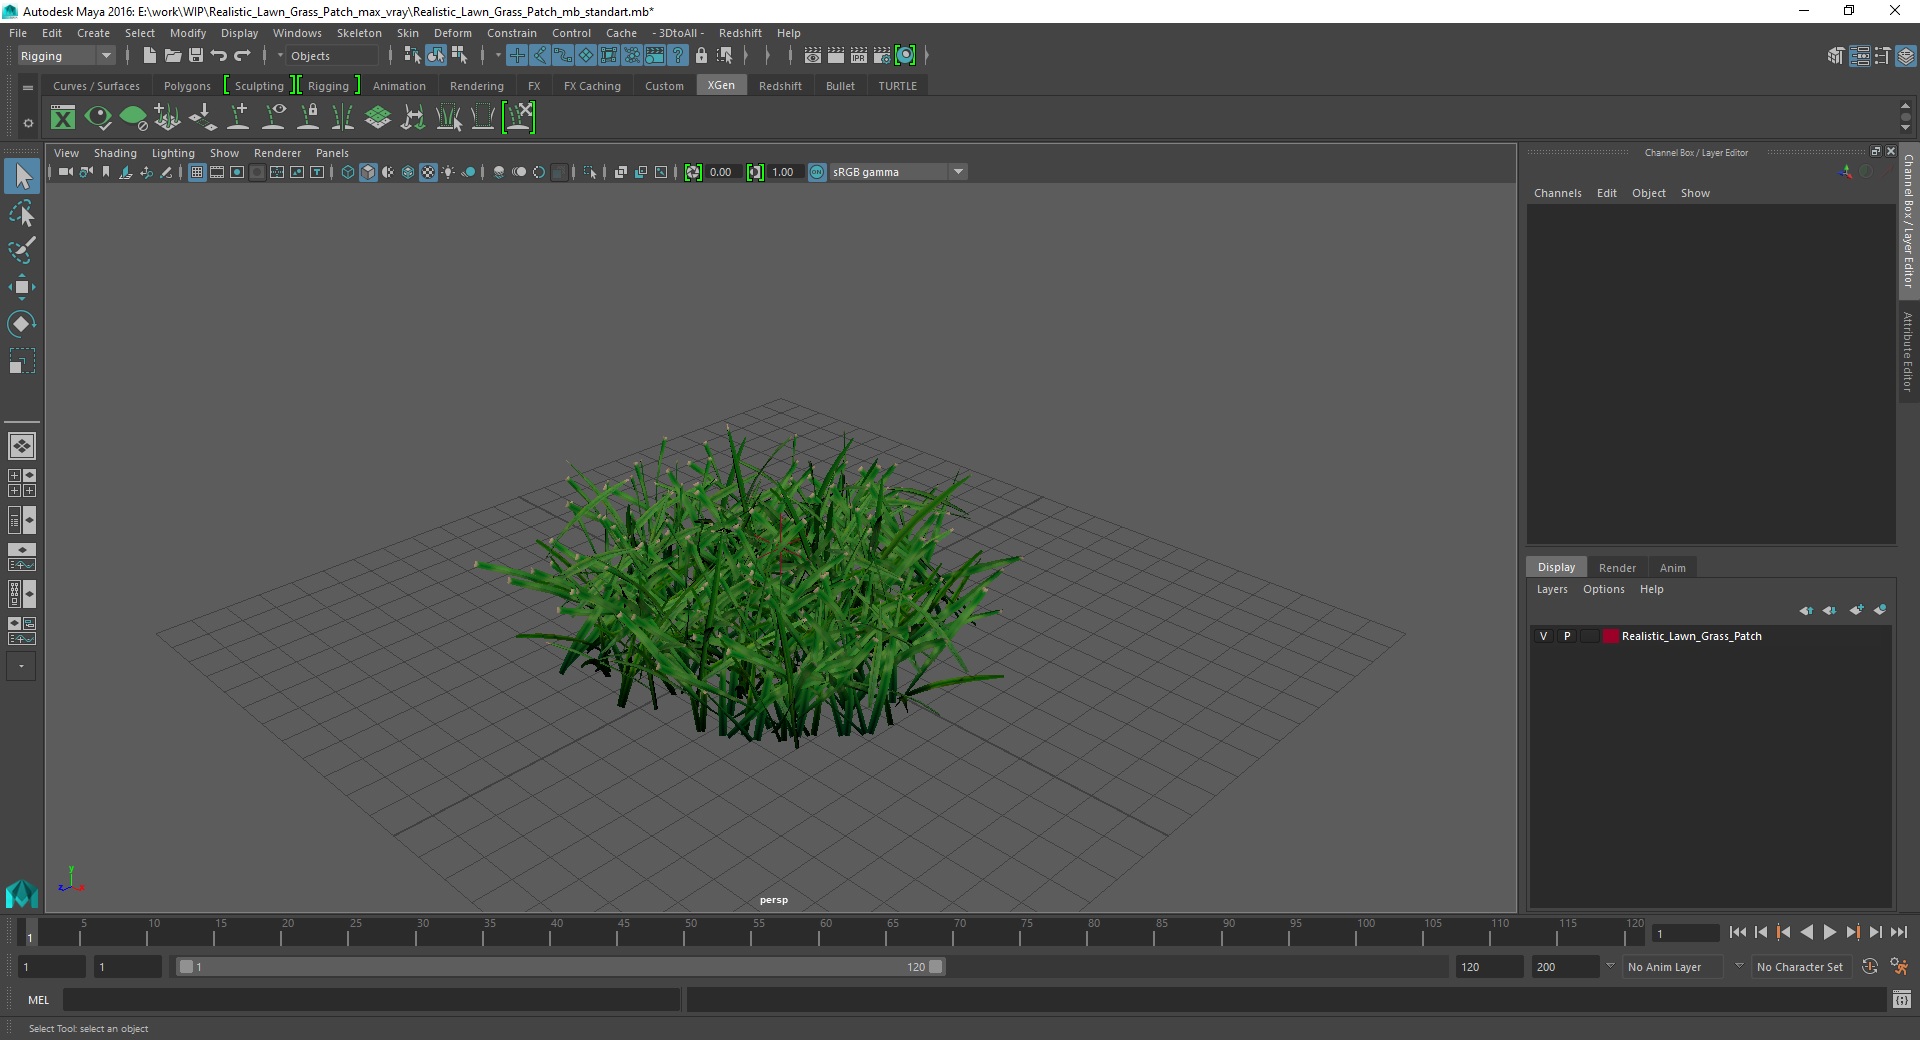Open the No Anim Layer dropdown

pyautogui.click(x=1674, y=967)
